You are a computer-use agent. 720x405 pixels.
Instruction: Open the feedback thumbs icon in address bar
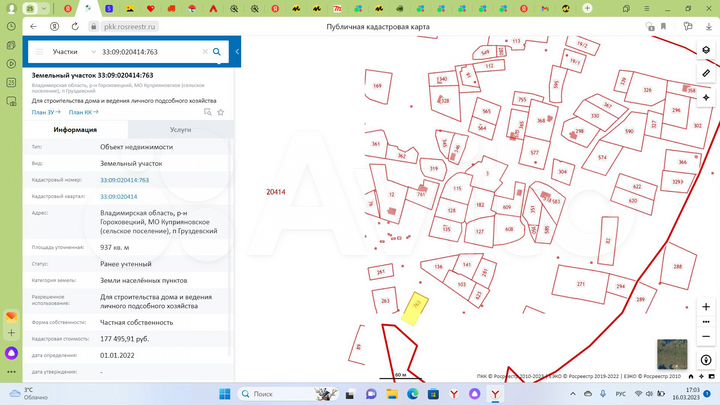(688, 27)
